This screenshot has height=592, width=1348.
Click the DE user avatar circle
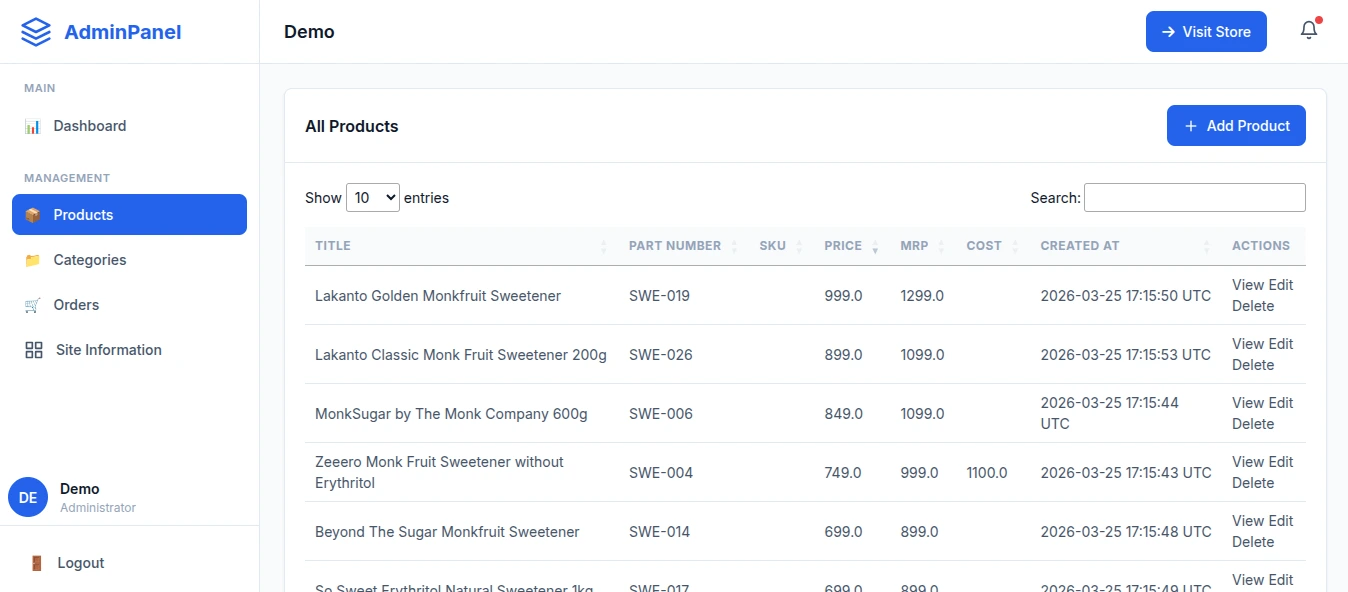tap(28, 497)
